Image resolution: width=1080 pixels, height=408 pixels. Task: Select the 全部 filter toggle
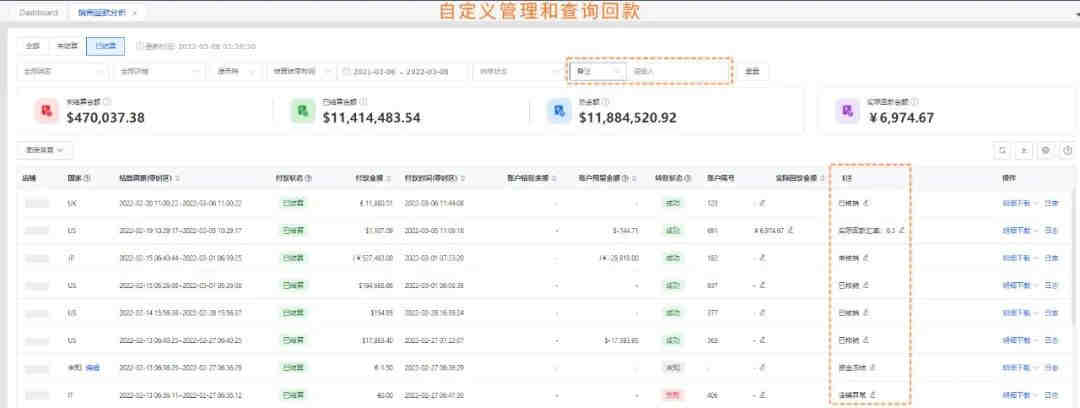[32, 46]
